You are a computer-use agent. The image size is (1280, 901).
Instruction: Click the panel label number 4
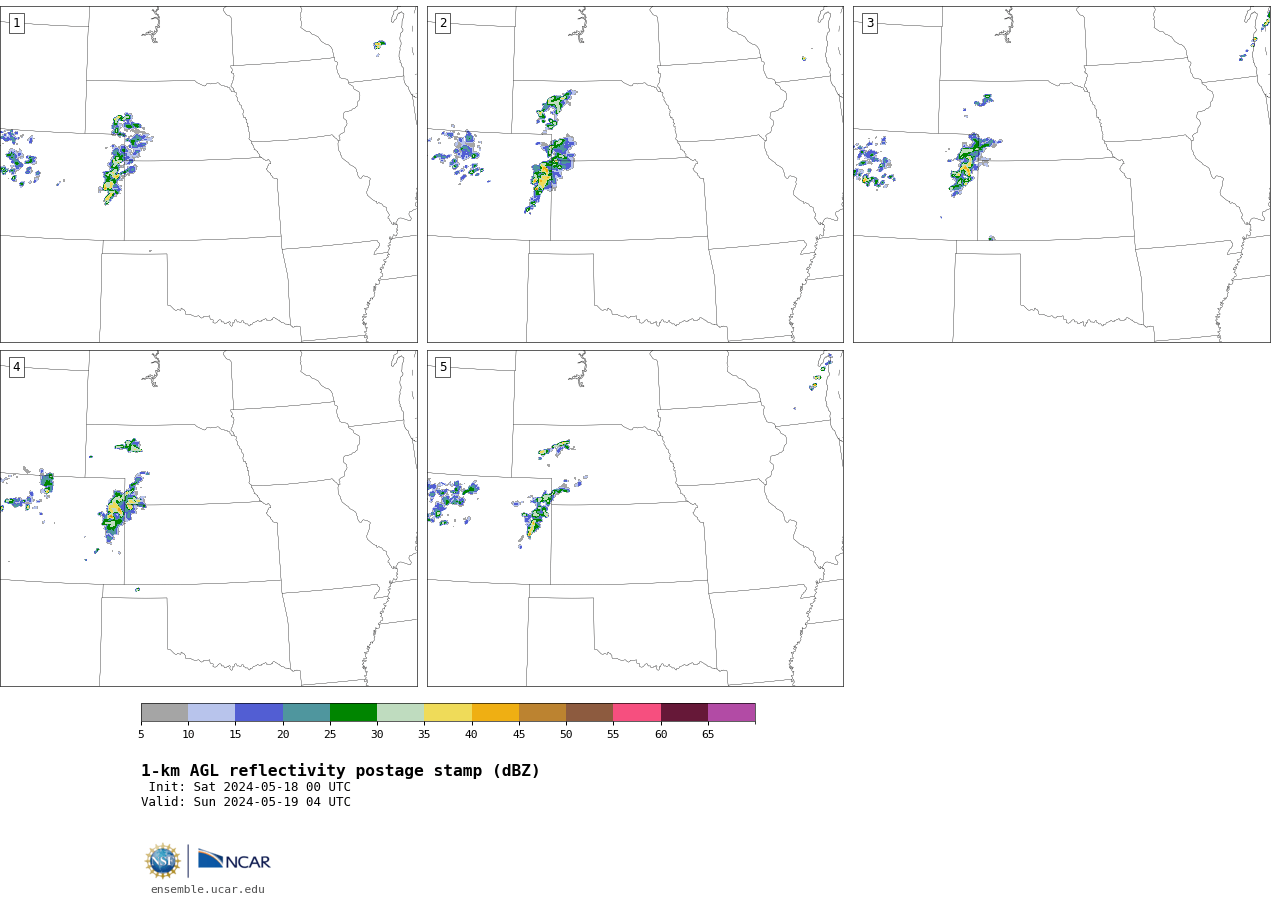tap(16, 367)
